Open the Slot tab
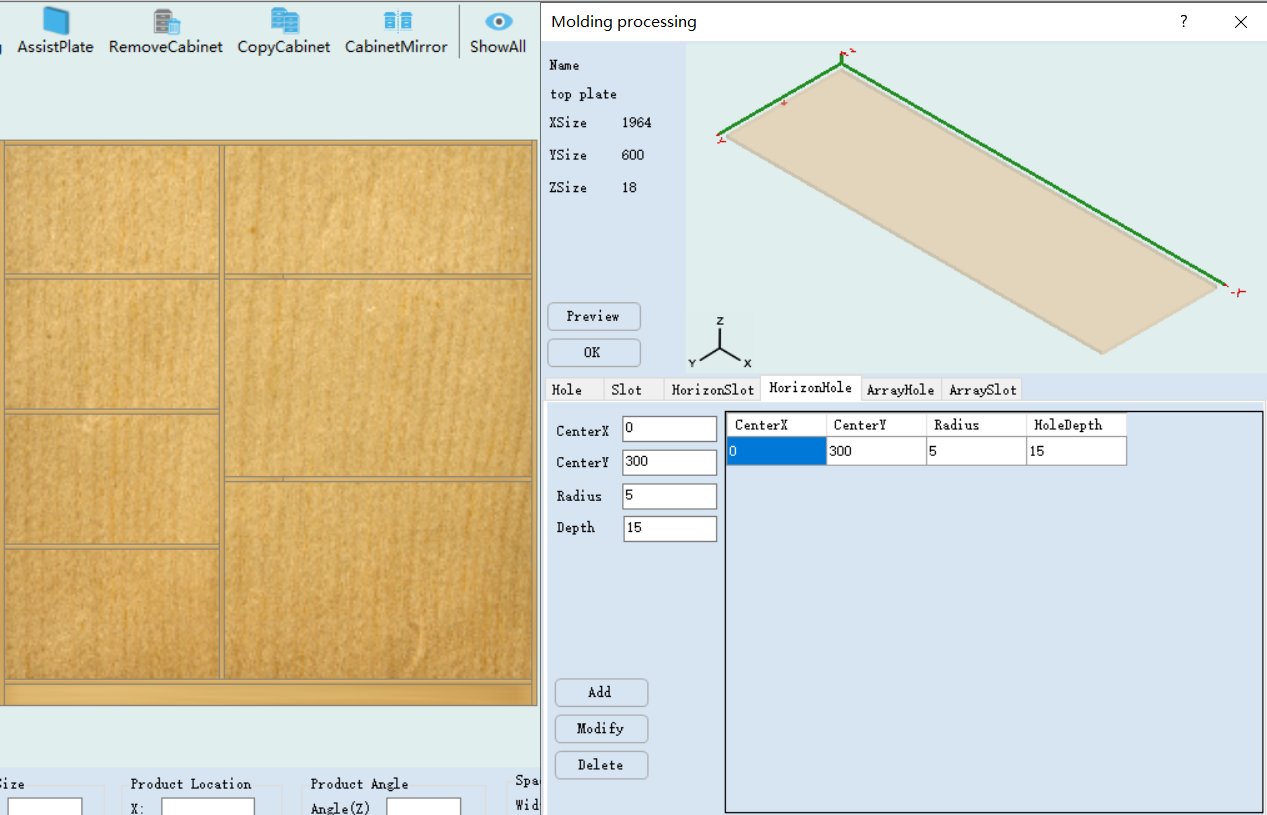 pos(627,390)
